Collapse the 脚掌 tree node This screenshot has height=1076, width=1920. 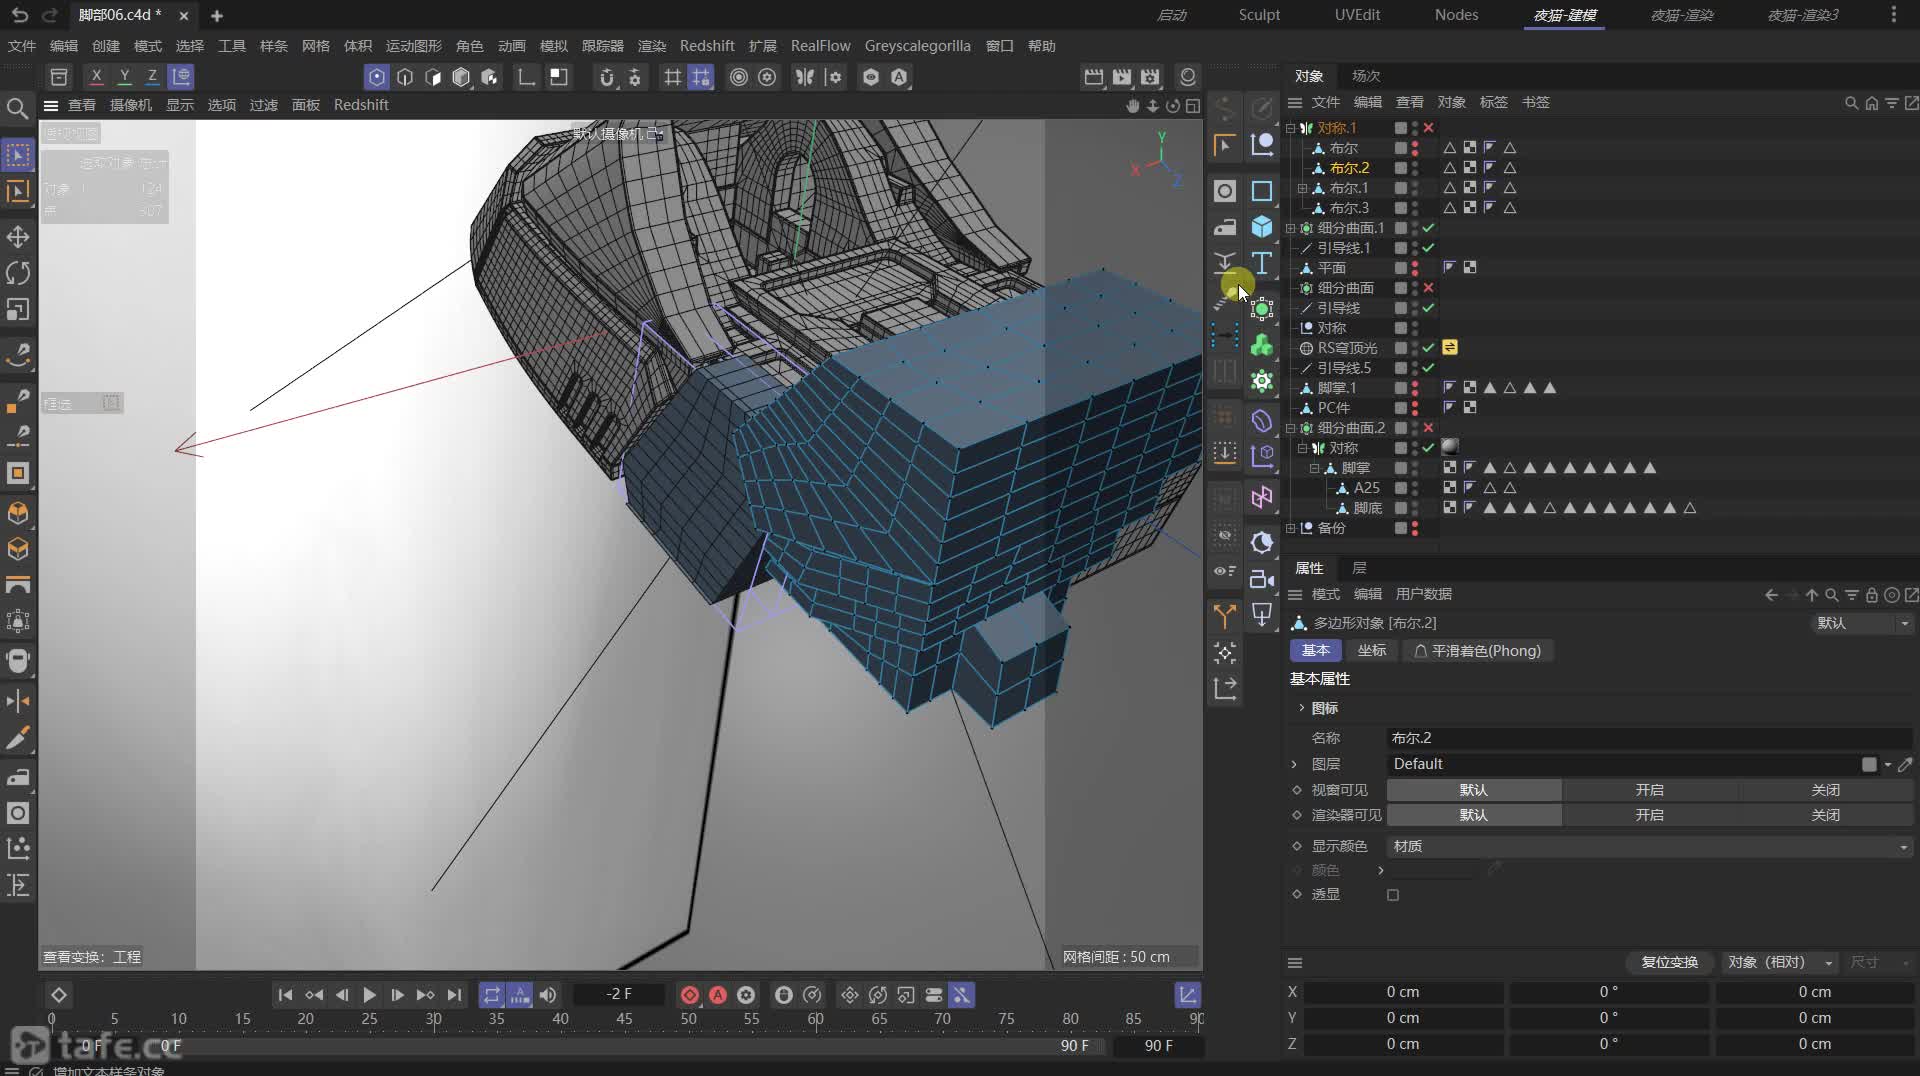(x=1314, y=468)
